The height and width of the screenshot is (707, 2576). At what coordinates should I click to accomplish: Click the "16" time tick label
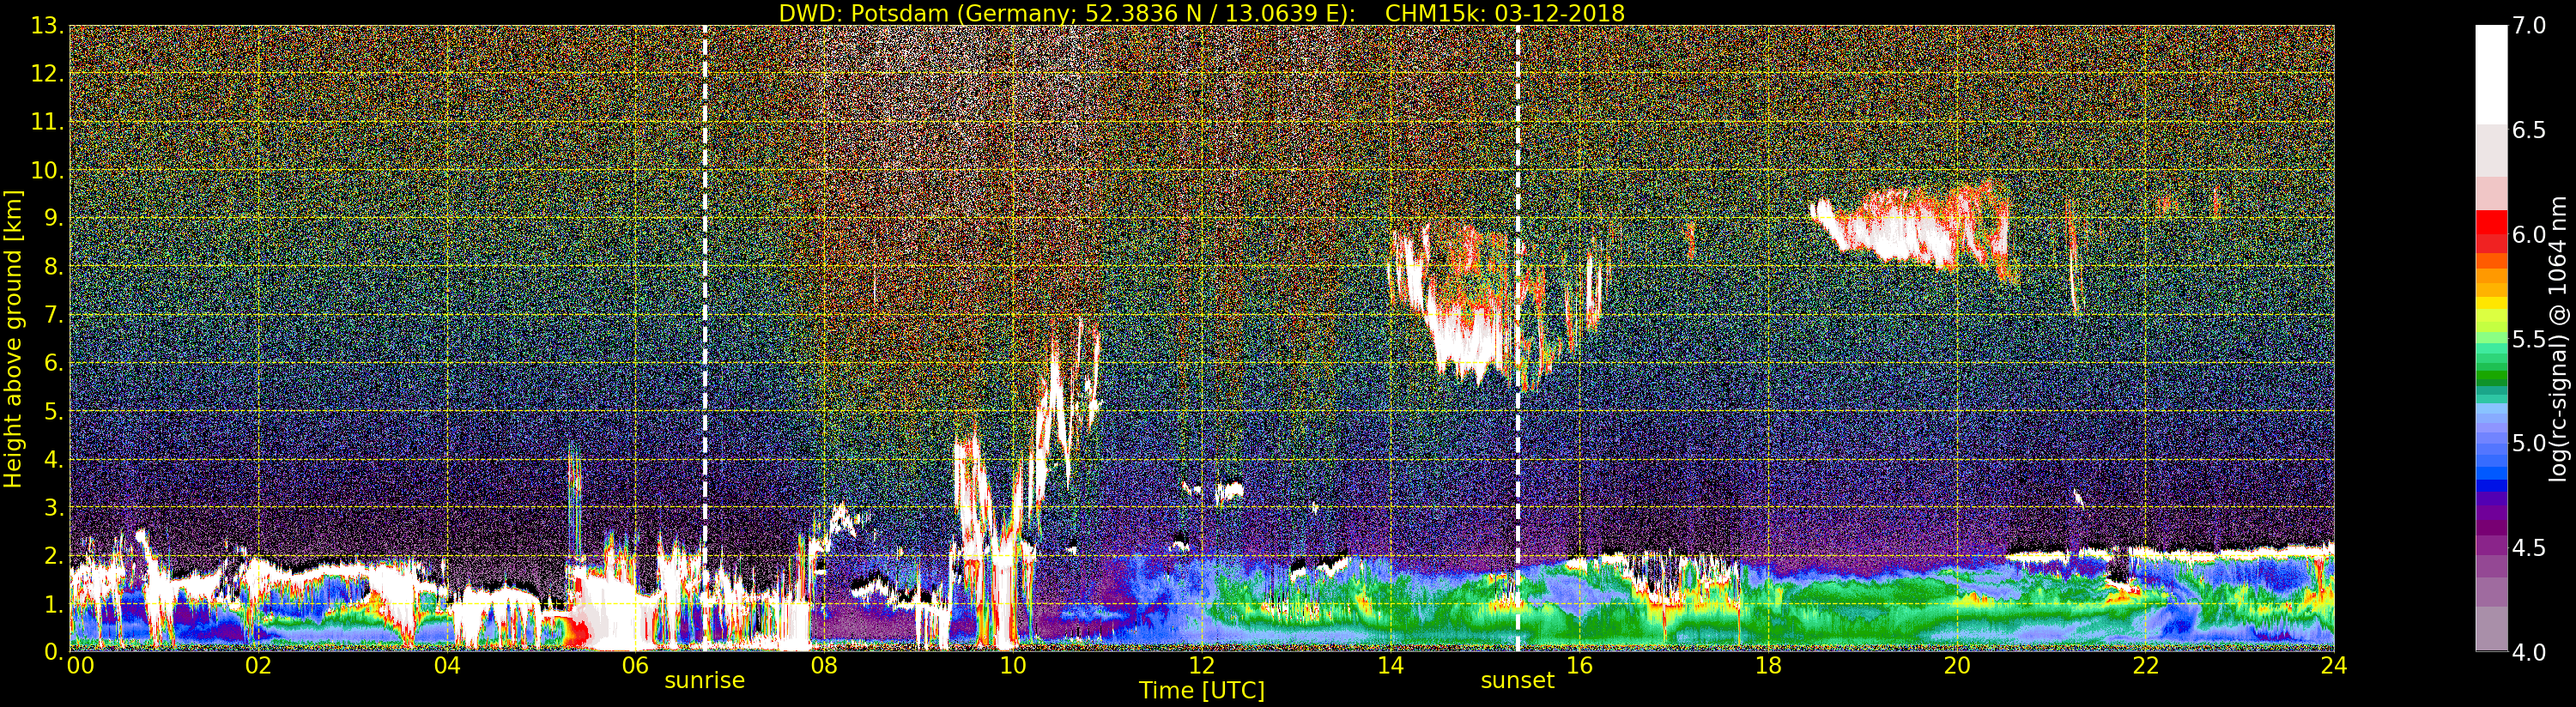coord(1580,666)
